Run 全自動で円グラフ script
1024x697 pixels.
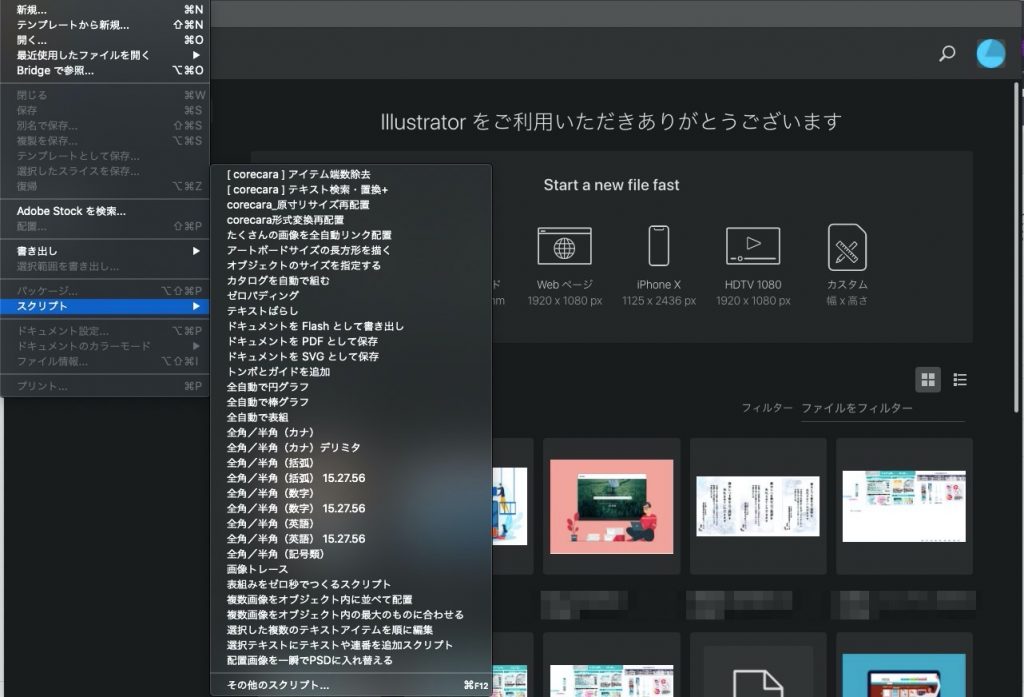[x=351, y=387]
